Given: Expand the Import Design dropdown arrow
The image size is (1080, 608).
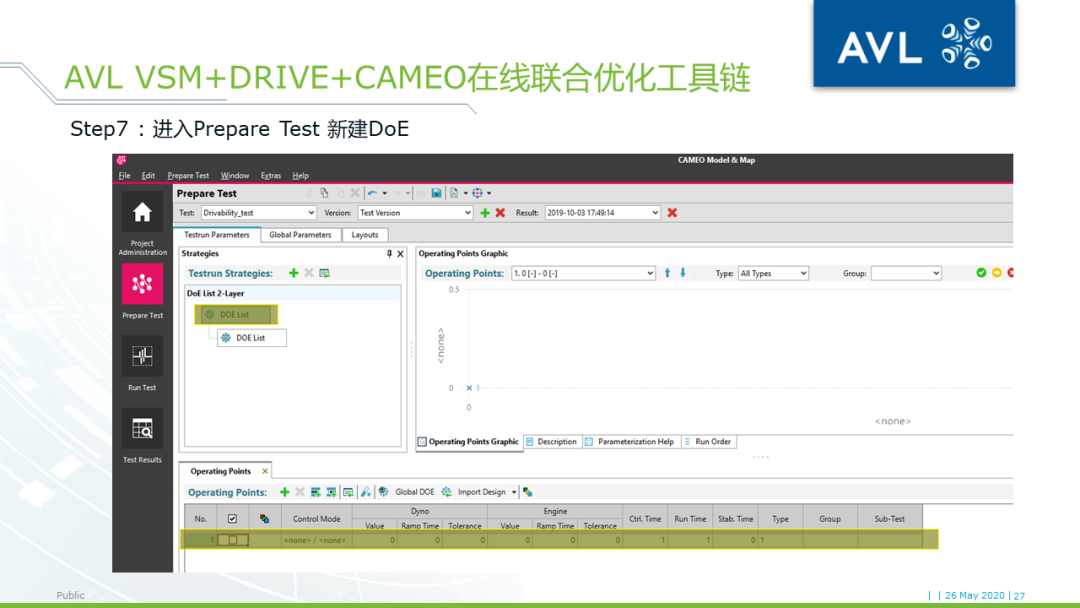Looking at the screenshot, I should pyautogui.click(x=514, y=491).
